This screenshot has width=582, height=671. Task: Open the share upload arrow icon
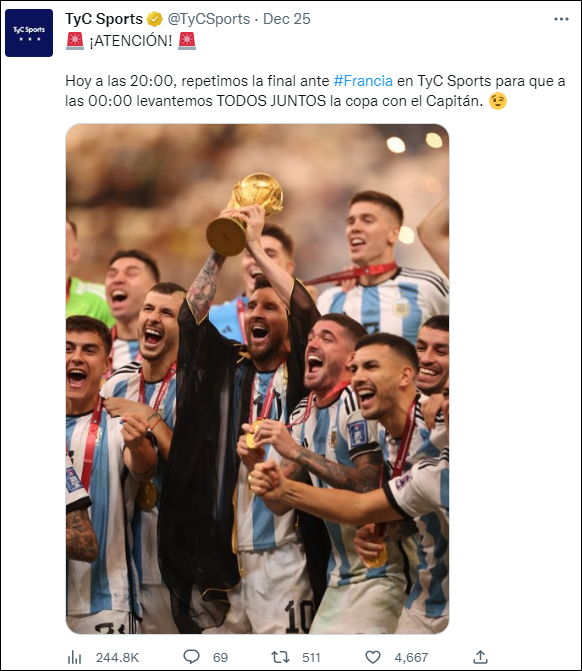point(481,657)
